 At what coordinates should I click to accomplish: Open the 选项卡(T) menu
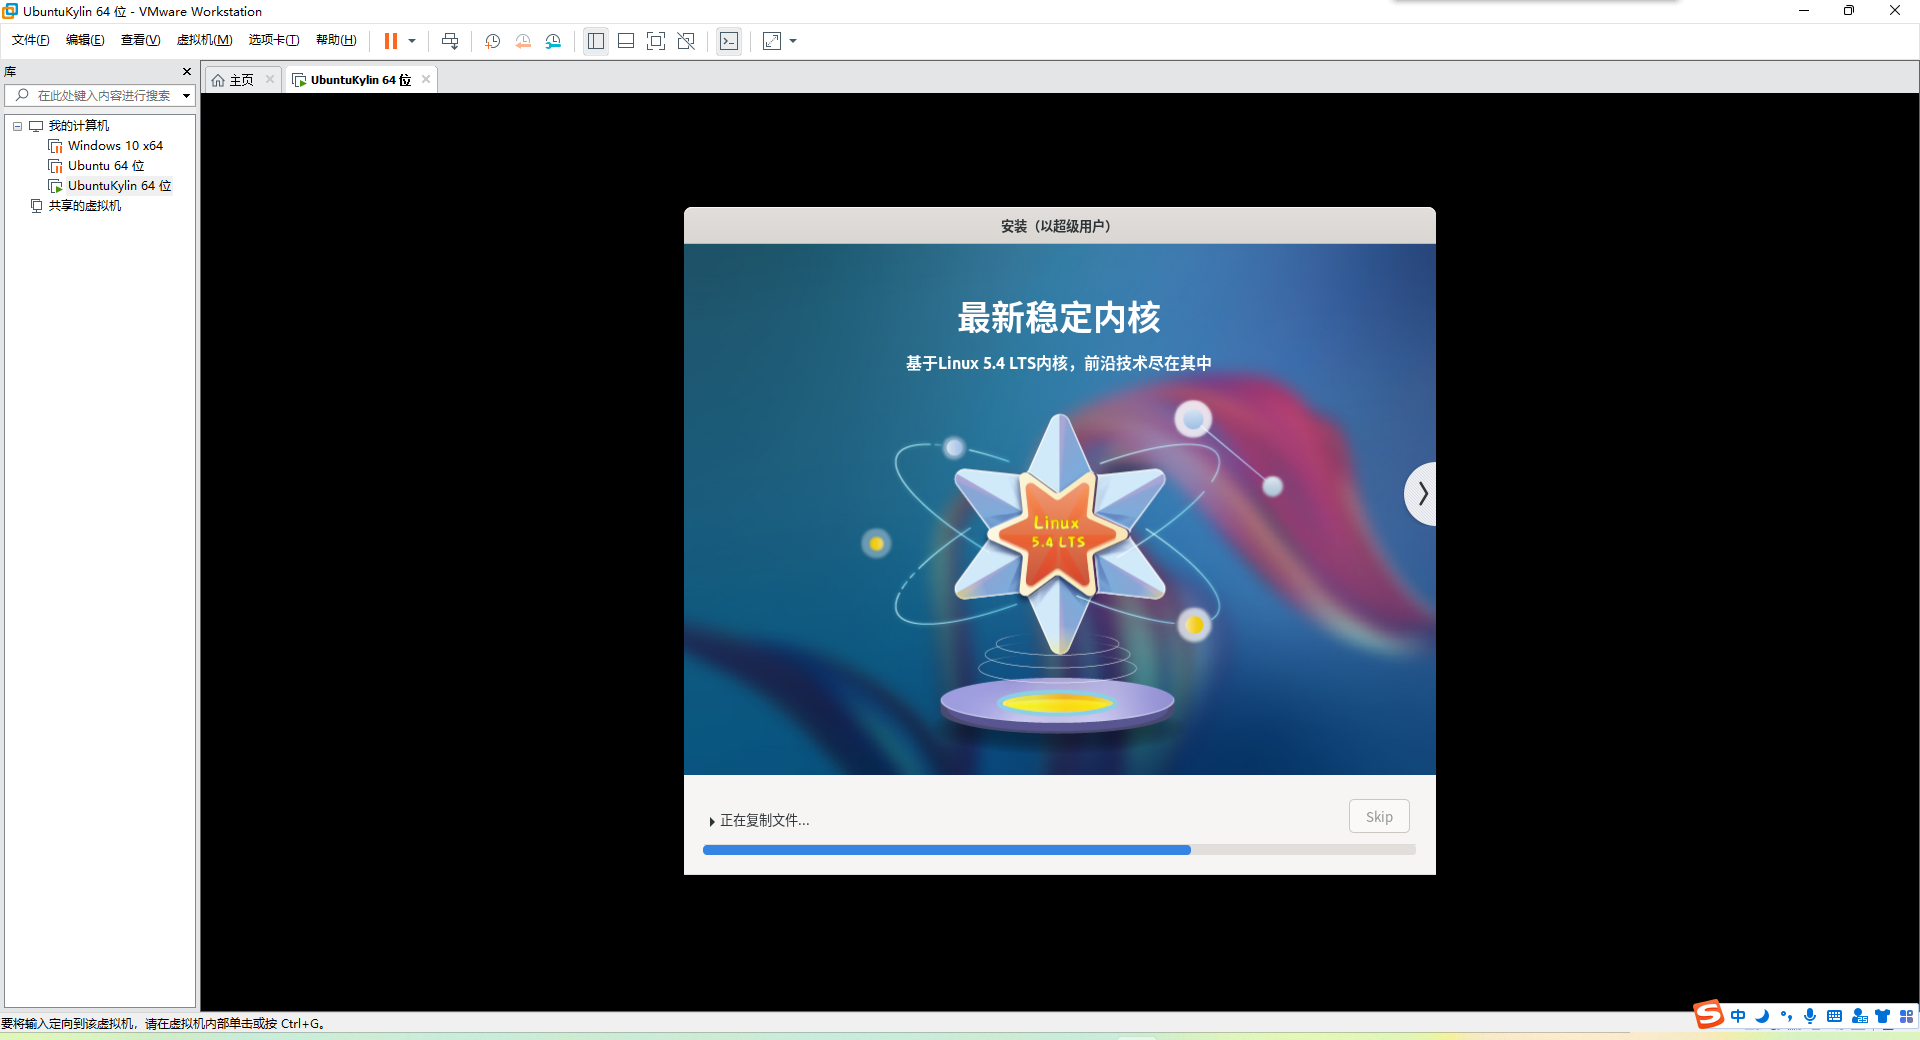pos(274,40)
